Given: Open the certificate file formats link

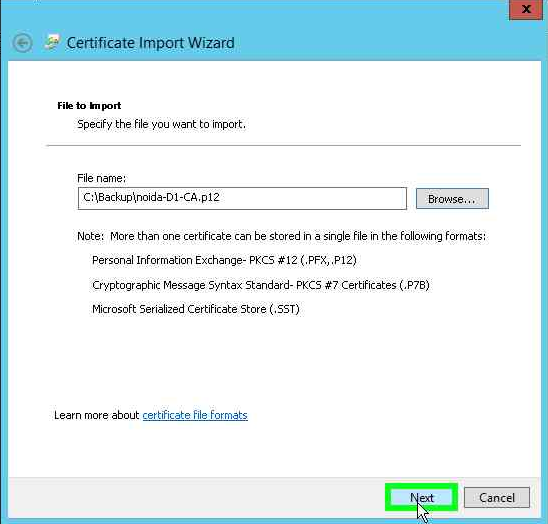Looking at the screenshot, I should [195, 415].
